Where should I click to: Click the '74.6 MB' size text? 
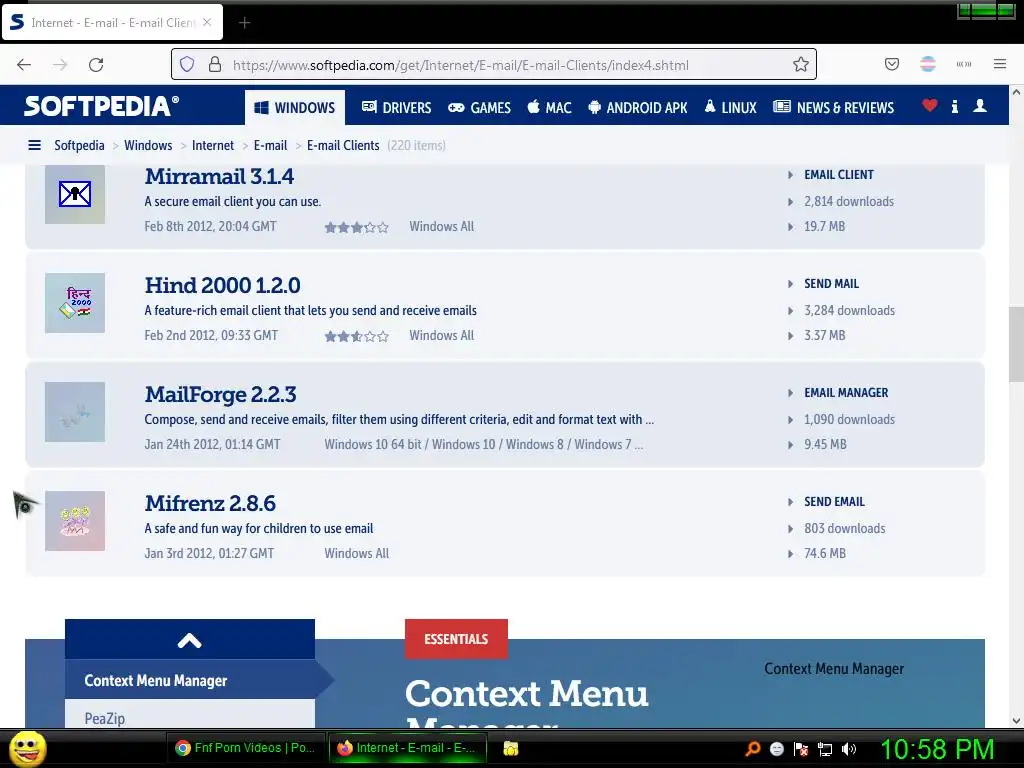coord(825,553)
